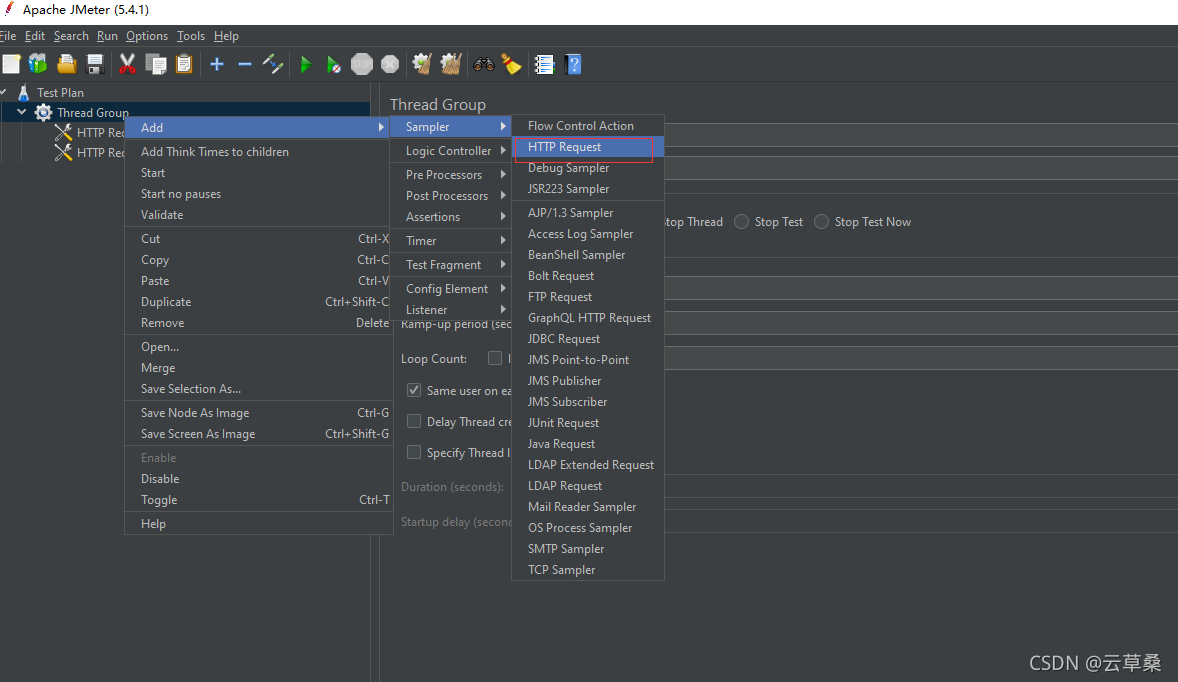
Task: Expand the Post Processors submenu
Action: tap(452, 195)
